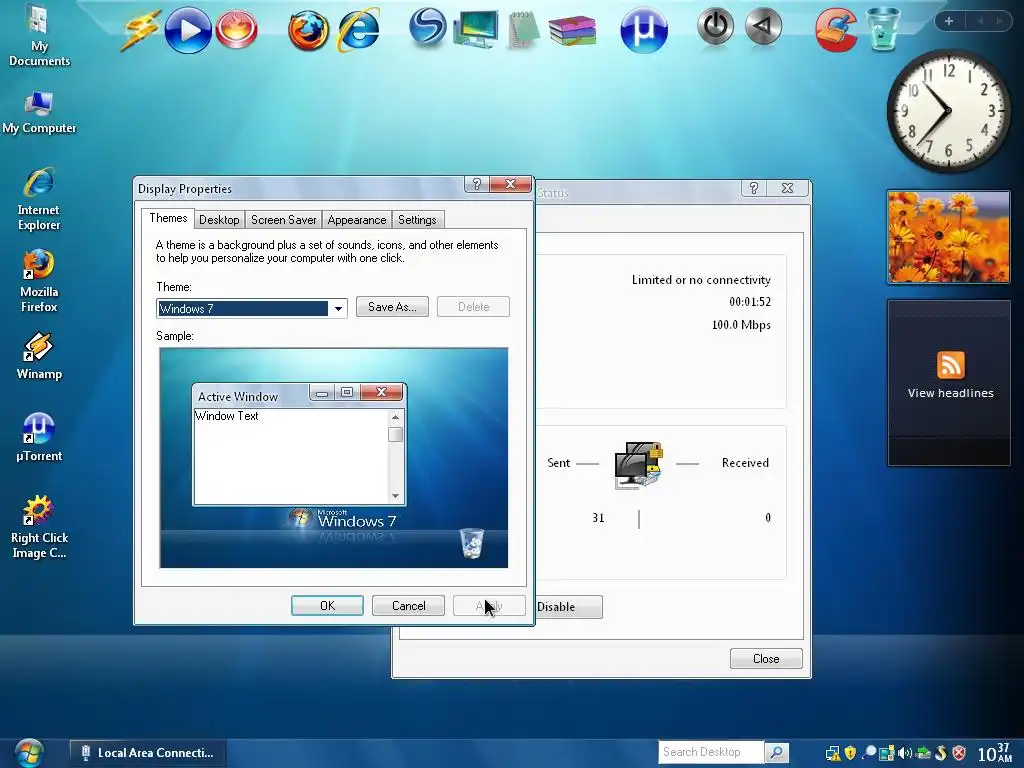
Task: Click Display Properties help question-mark button
Action: [x=477, y=185]
